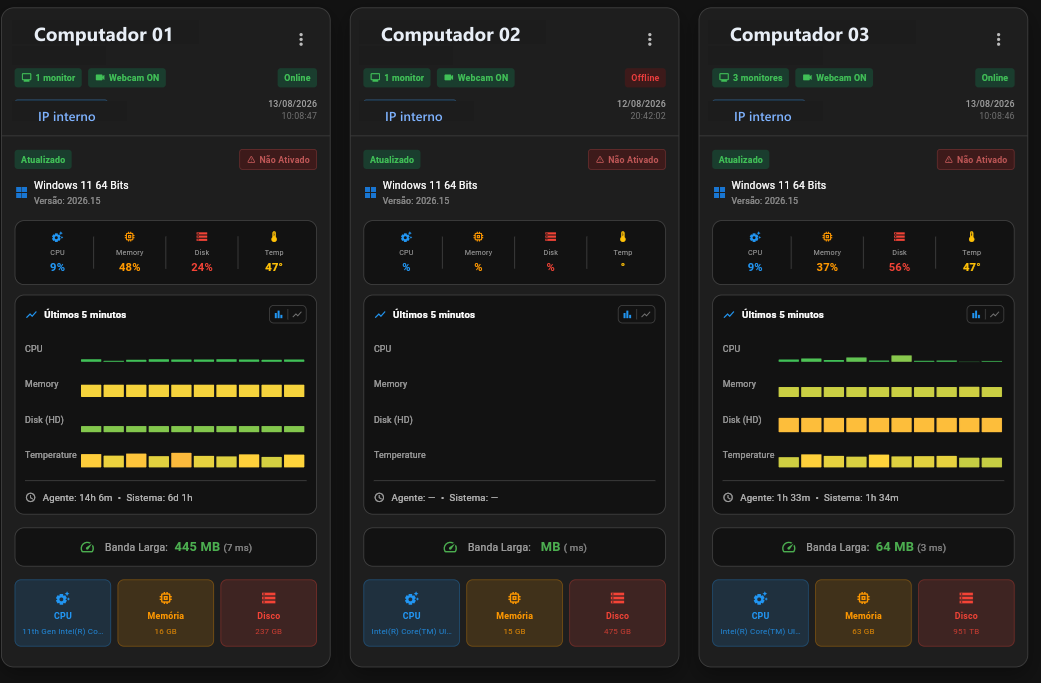Click the Memory usage bar in Computador 01 chart
The width and height of the screenshot is (1041, 683).
193,391
